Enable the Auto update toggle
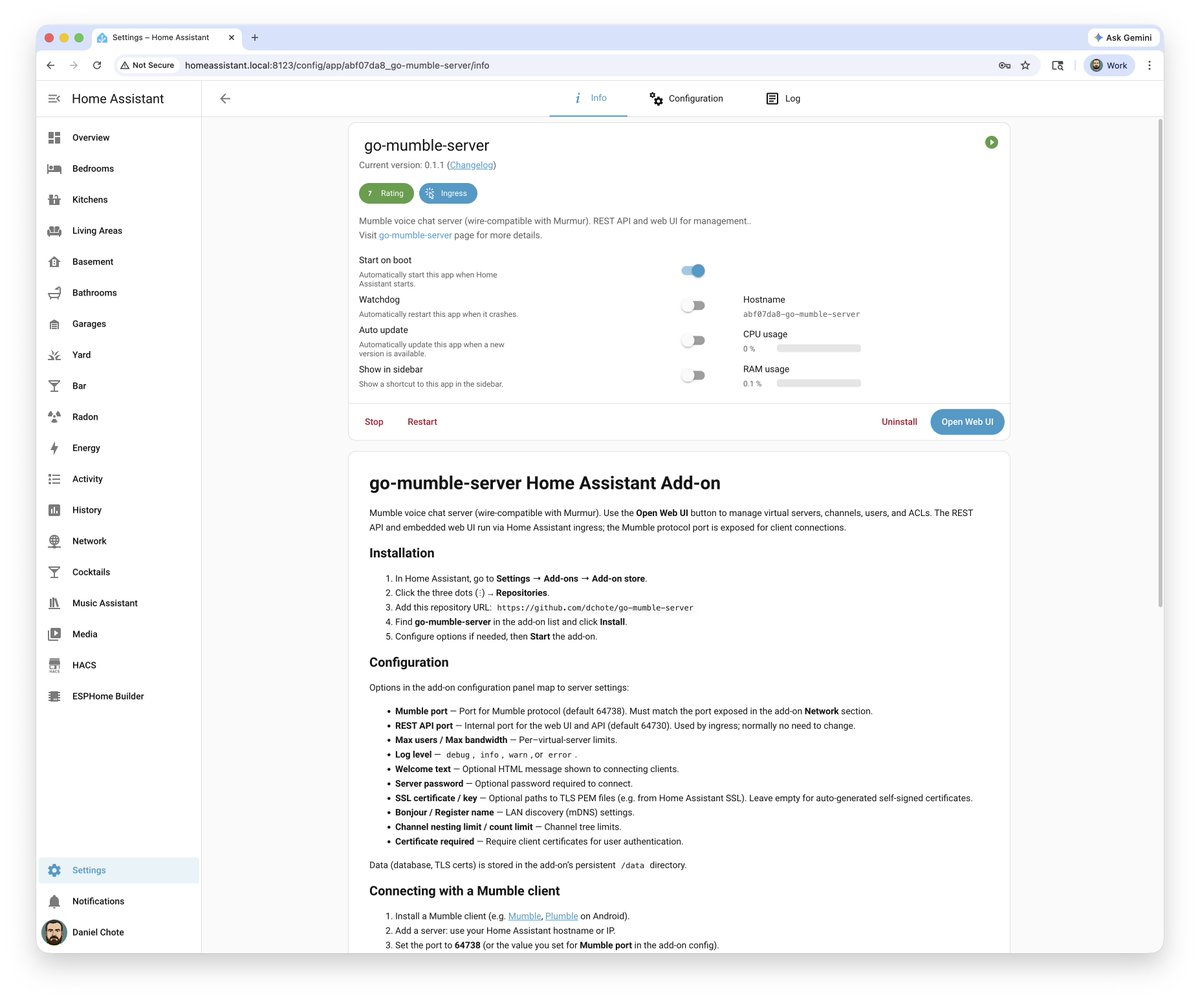This screenshot has height=1001, width=1200. click(693, 340)
